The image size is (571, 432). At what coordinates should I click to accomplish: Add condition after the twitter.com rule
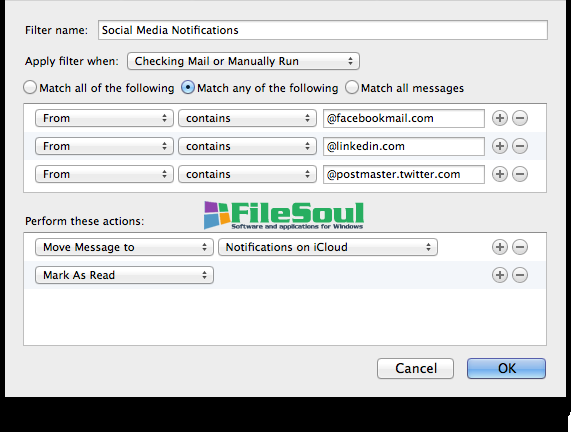[500, 174]
